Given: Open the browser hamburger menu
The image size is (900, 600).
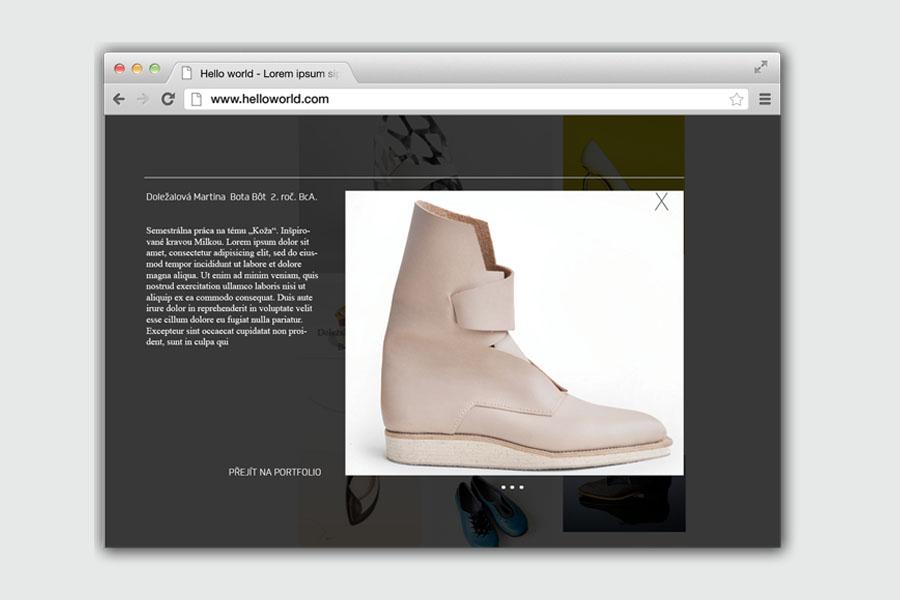Looking at the screenshot, I should pos(765,99).
